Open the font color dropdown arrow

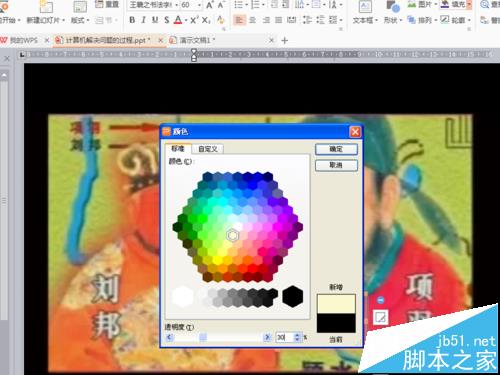[x=185, y=21]
